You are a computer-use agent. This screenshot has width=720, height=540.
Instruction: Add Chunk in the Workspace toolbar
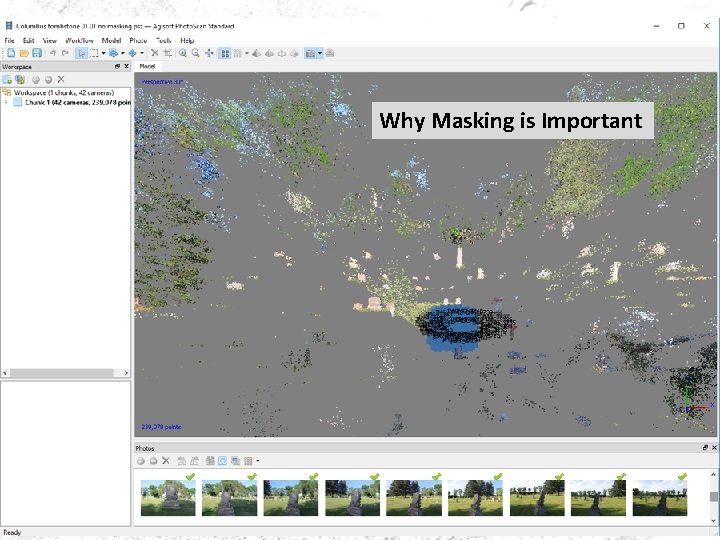7,79
